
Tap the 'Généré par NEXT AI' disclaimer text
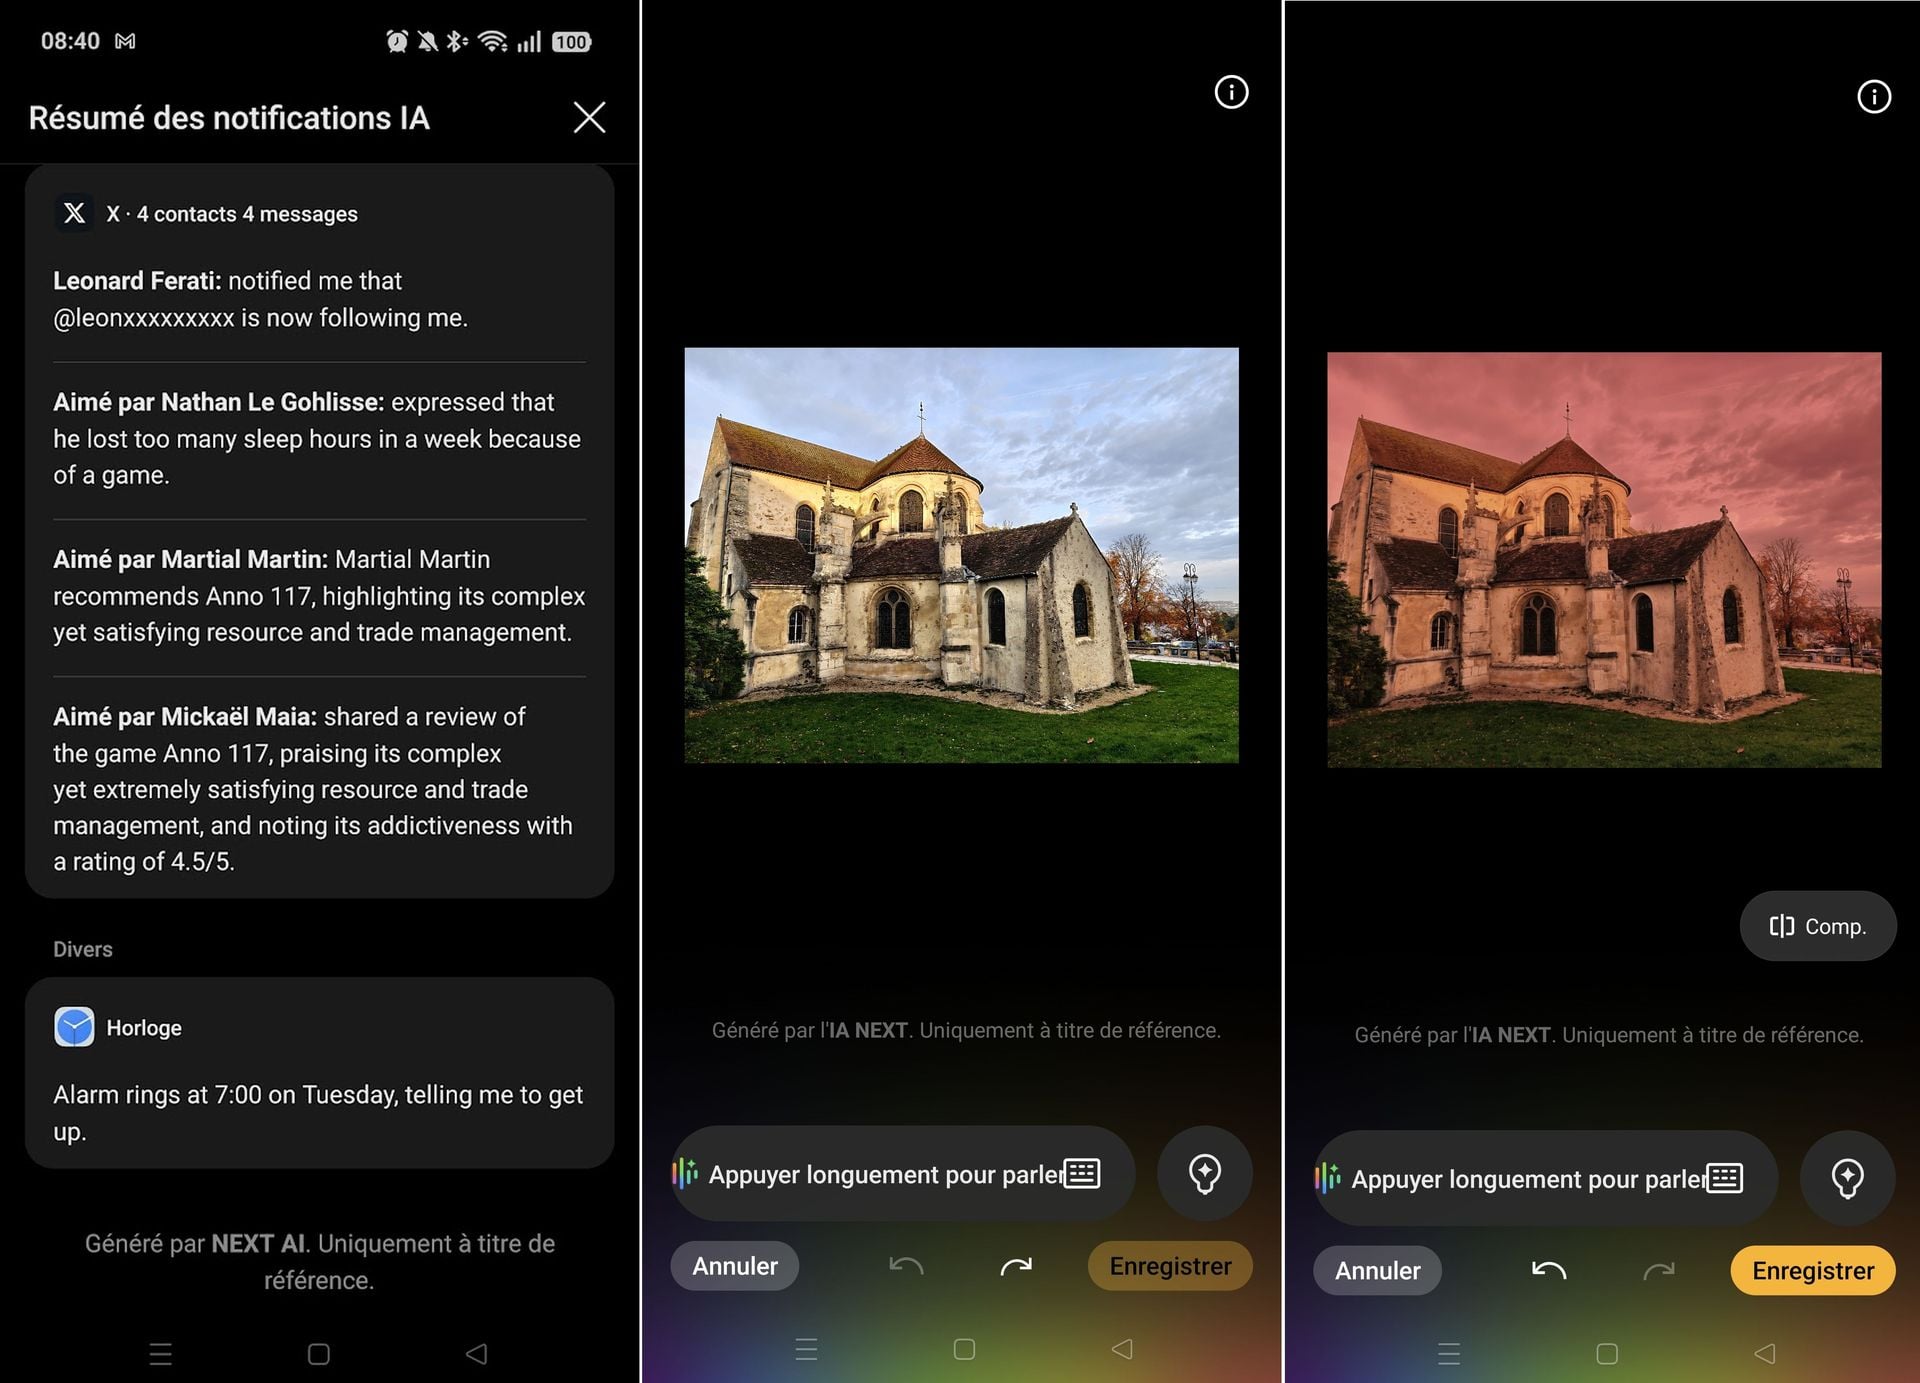point(319,1262)
